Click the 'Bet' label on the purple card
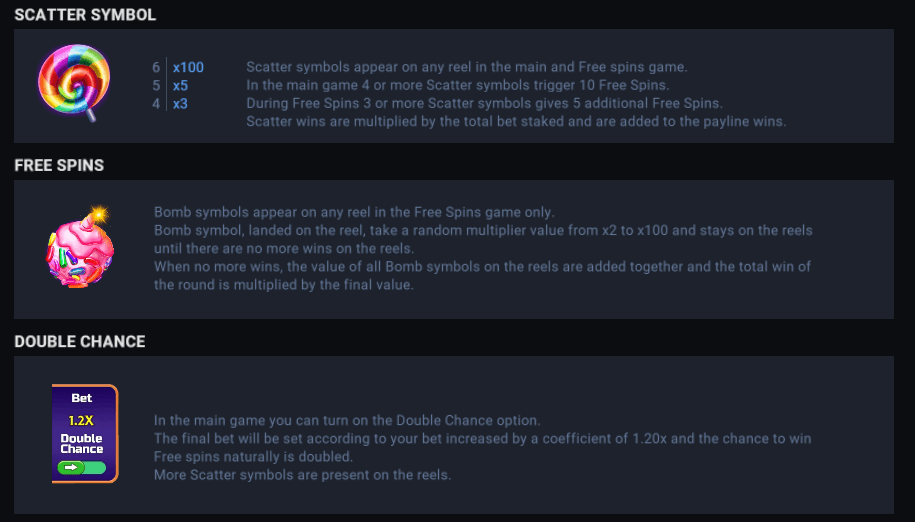The height and width of the screenshot is (522, 915). [82, 398]
